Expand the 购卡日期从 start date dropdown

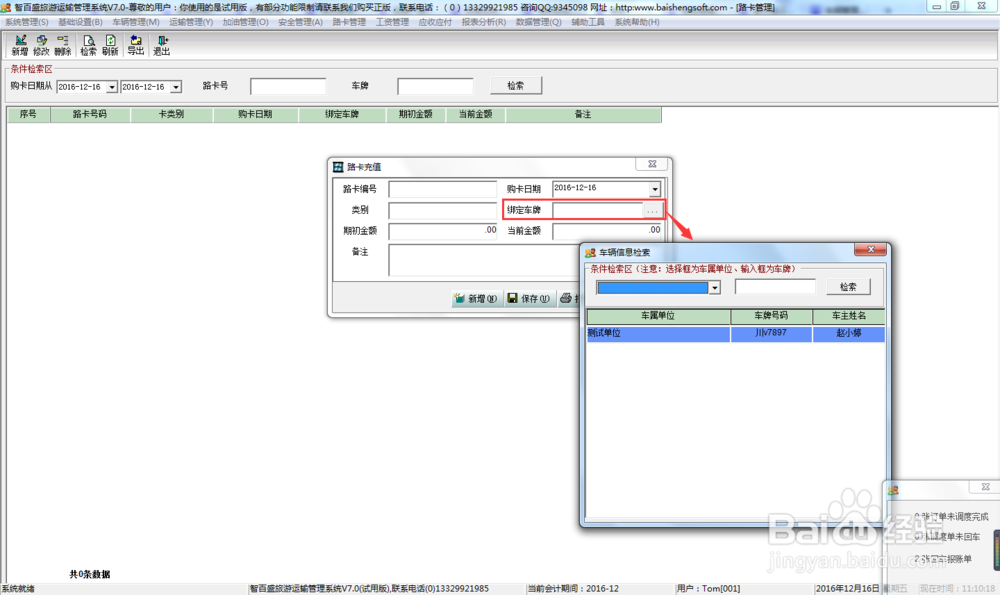point(112,87)
